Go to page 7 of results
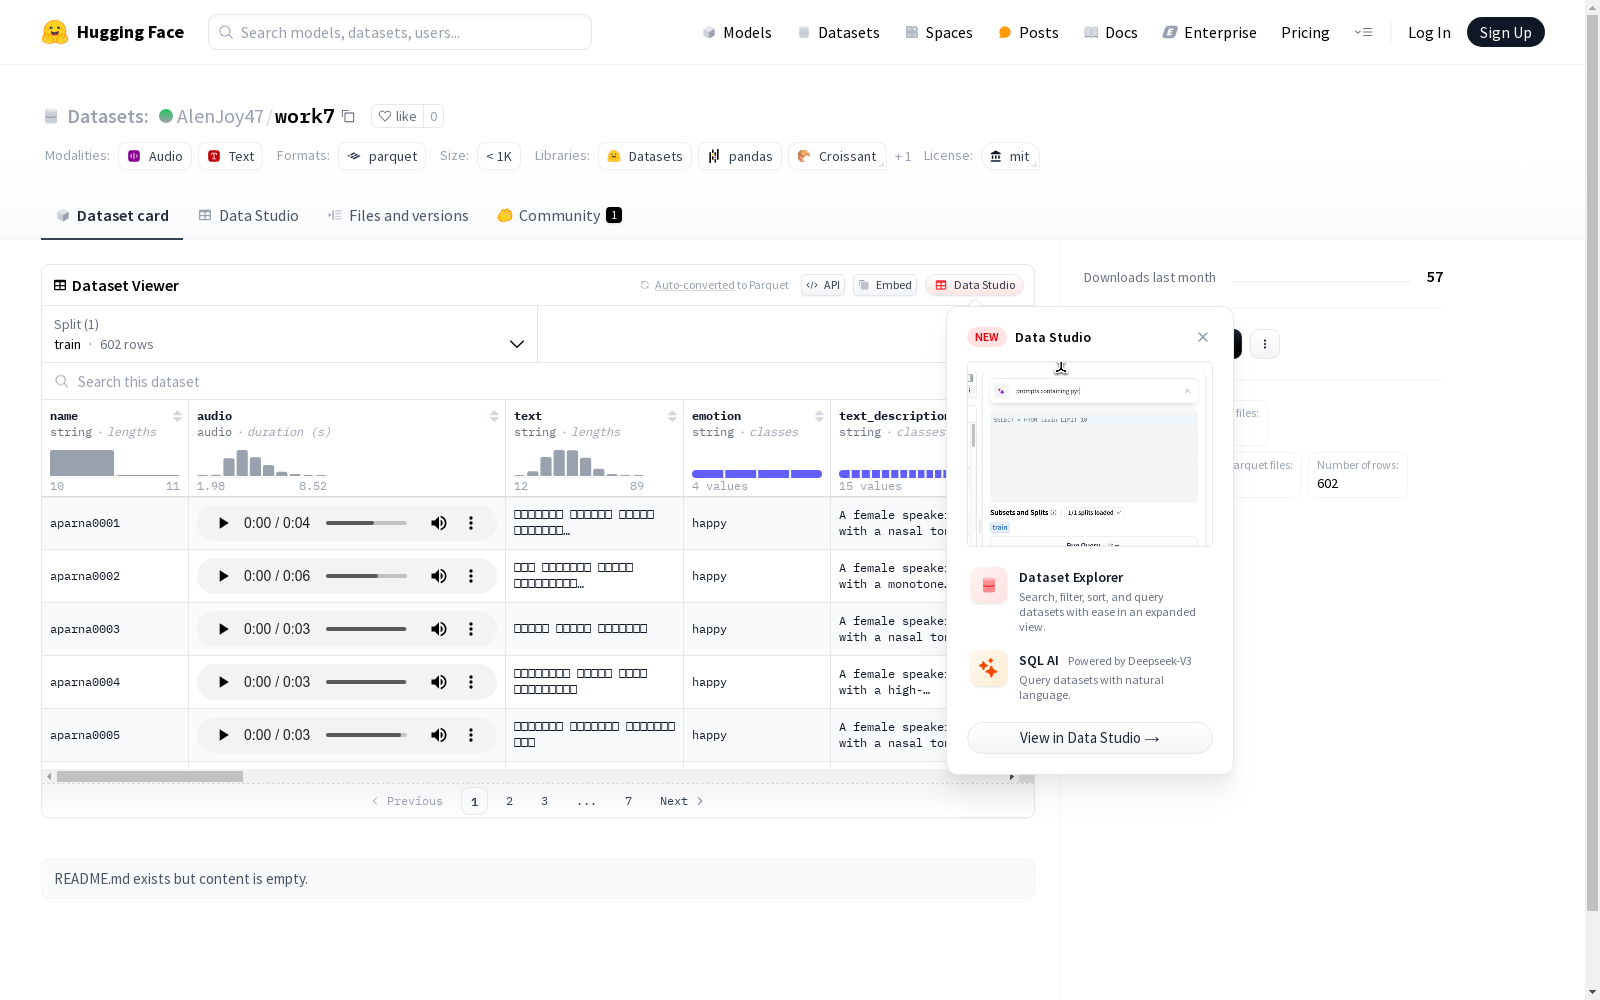This screenshot has height=1000, width=1600. 628,801
